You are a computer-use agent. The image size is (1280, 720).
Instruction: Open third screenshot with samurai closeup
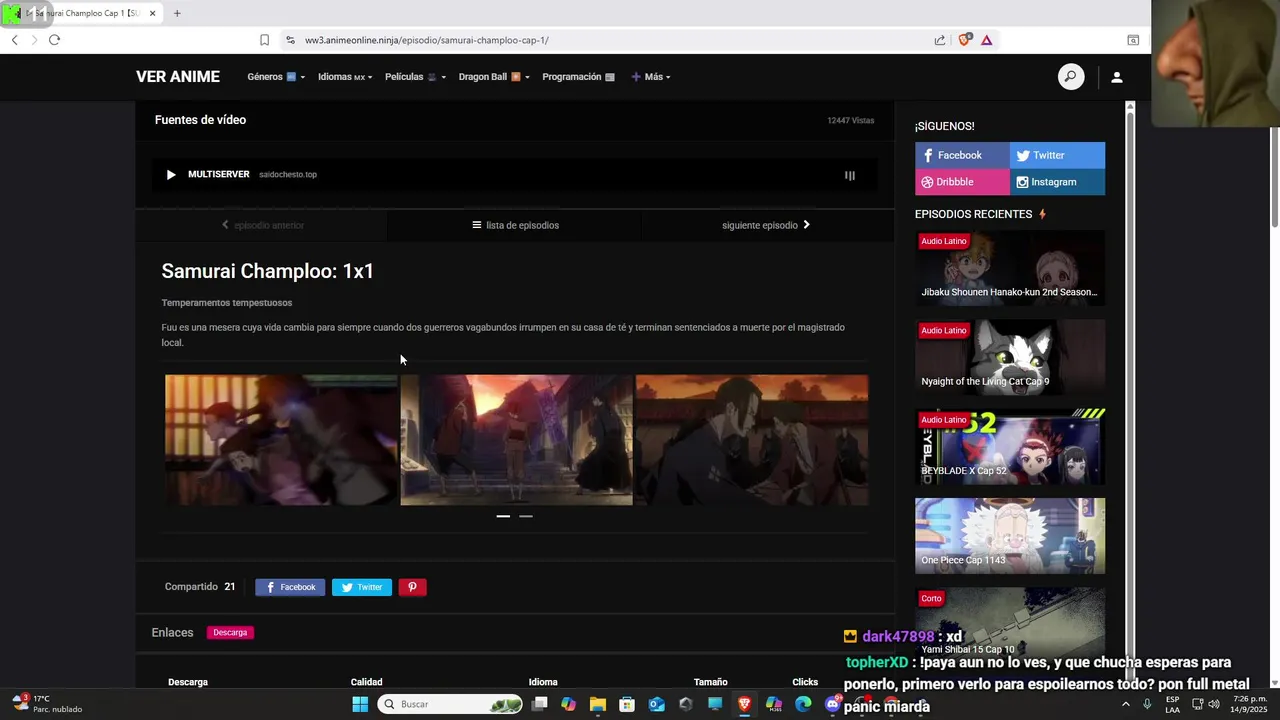(x=752, y=440)
